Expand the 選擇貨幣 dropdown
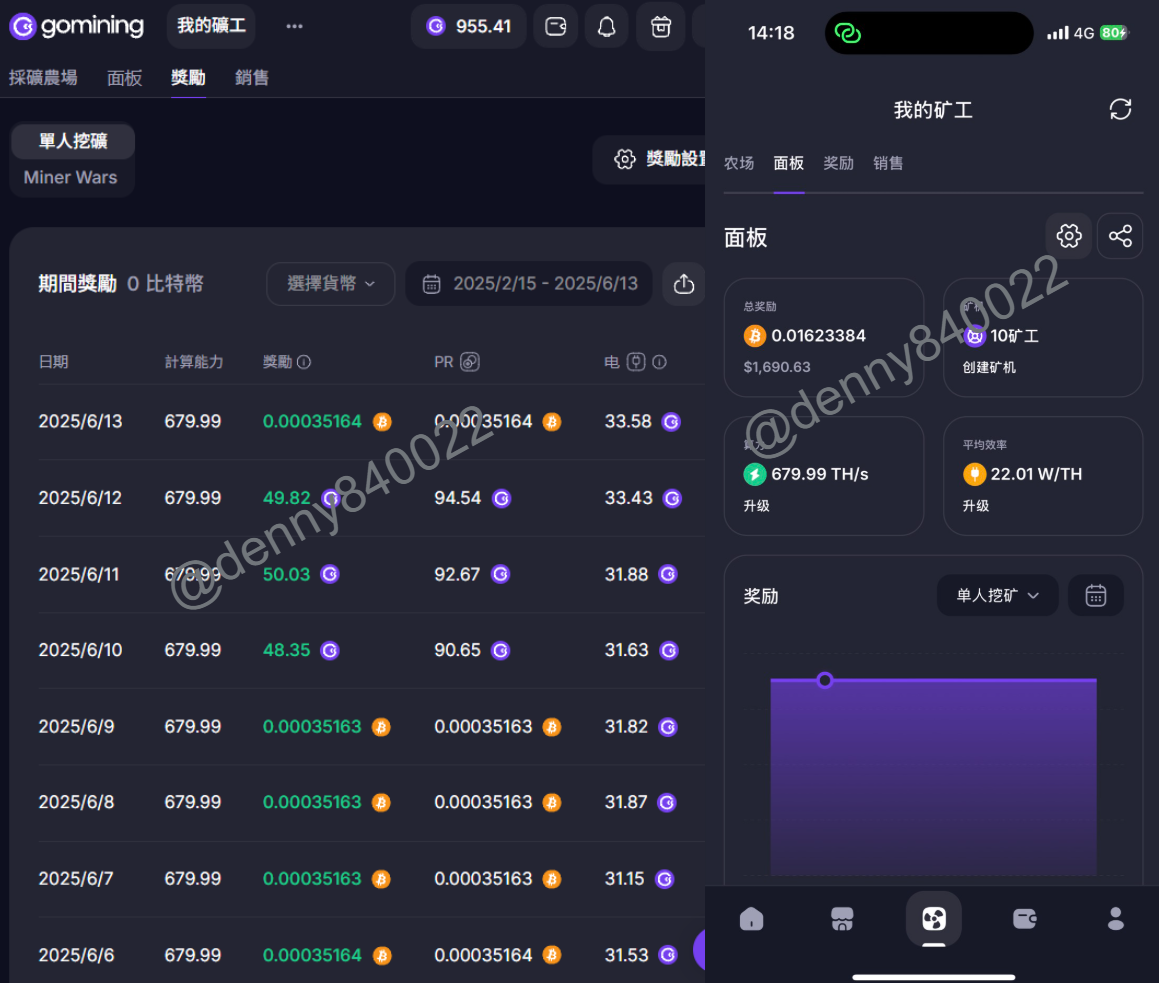This screenshot has height=983, width=1159. [331, 284]
